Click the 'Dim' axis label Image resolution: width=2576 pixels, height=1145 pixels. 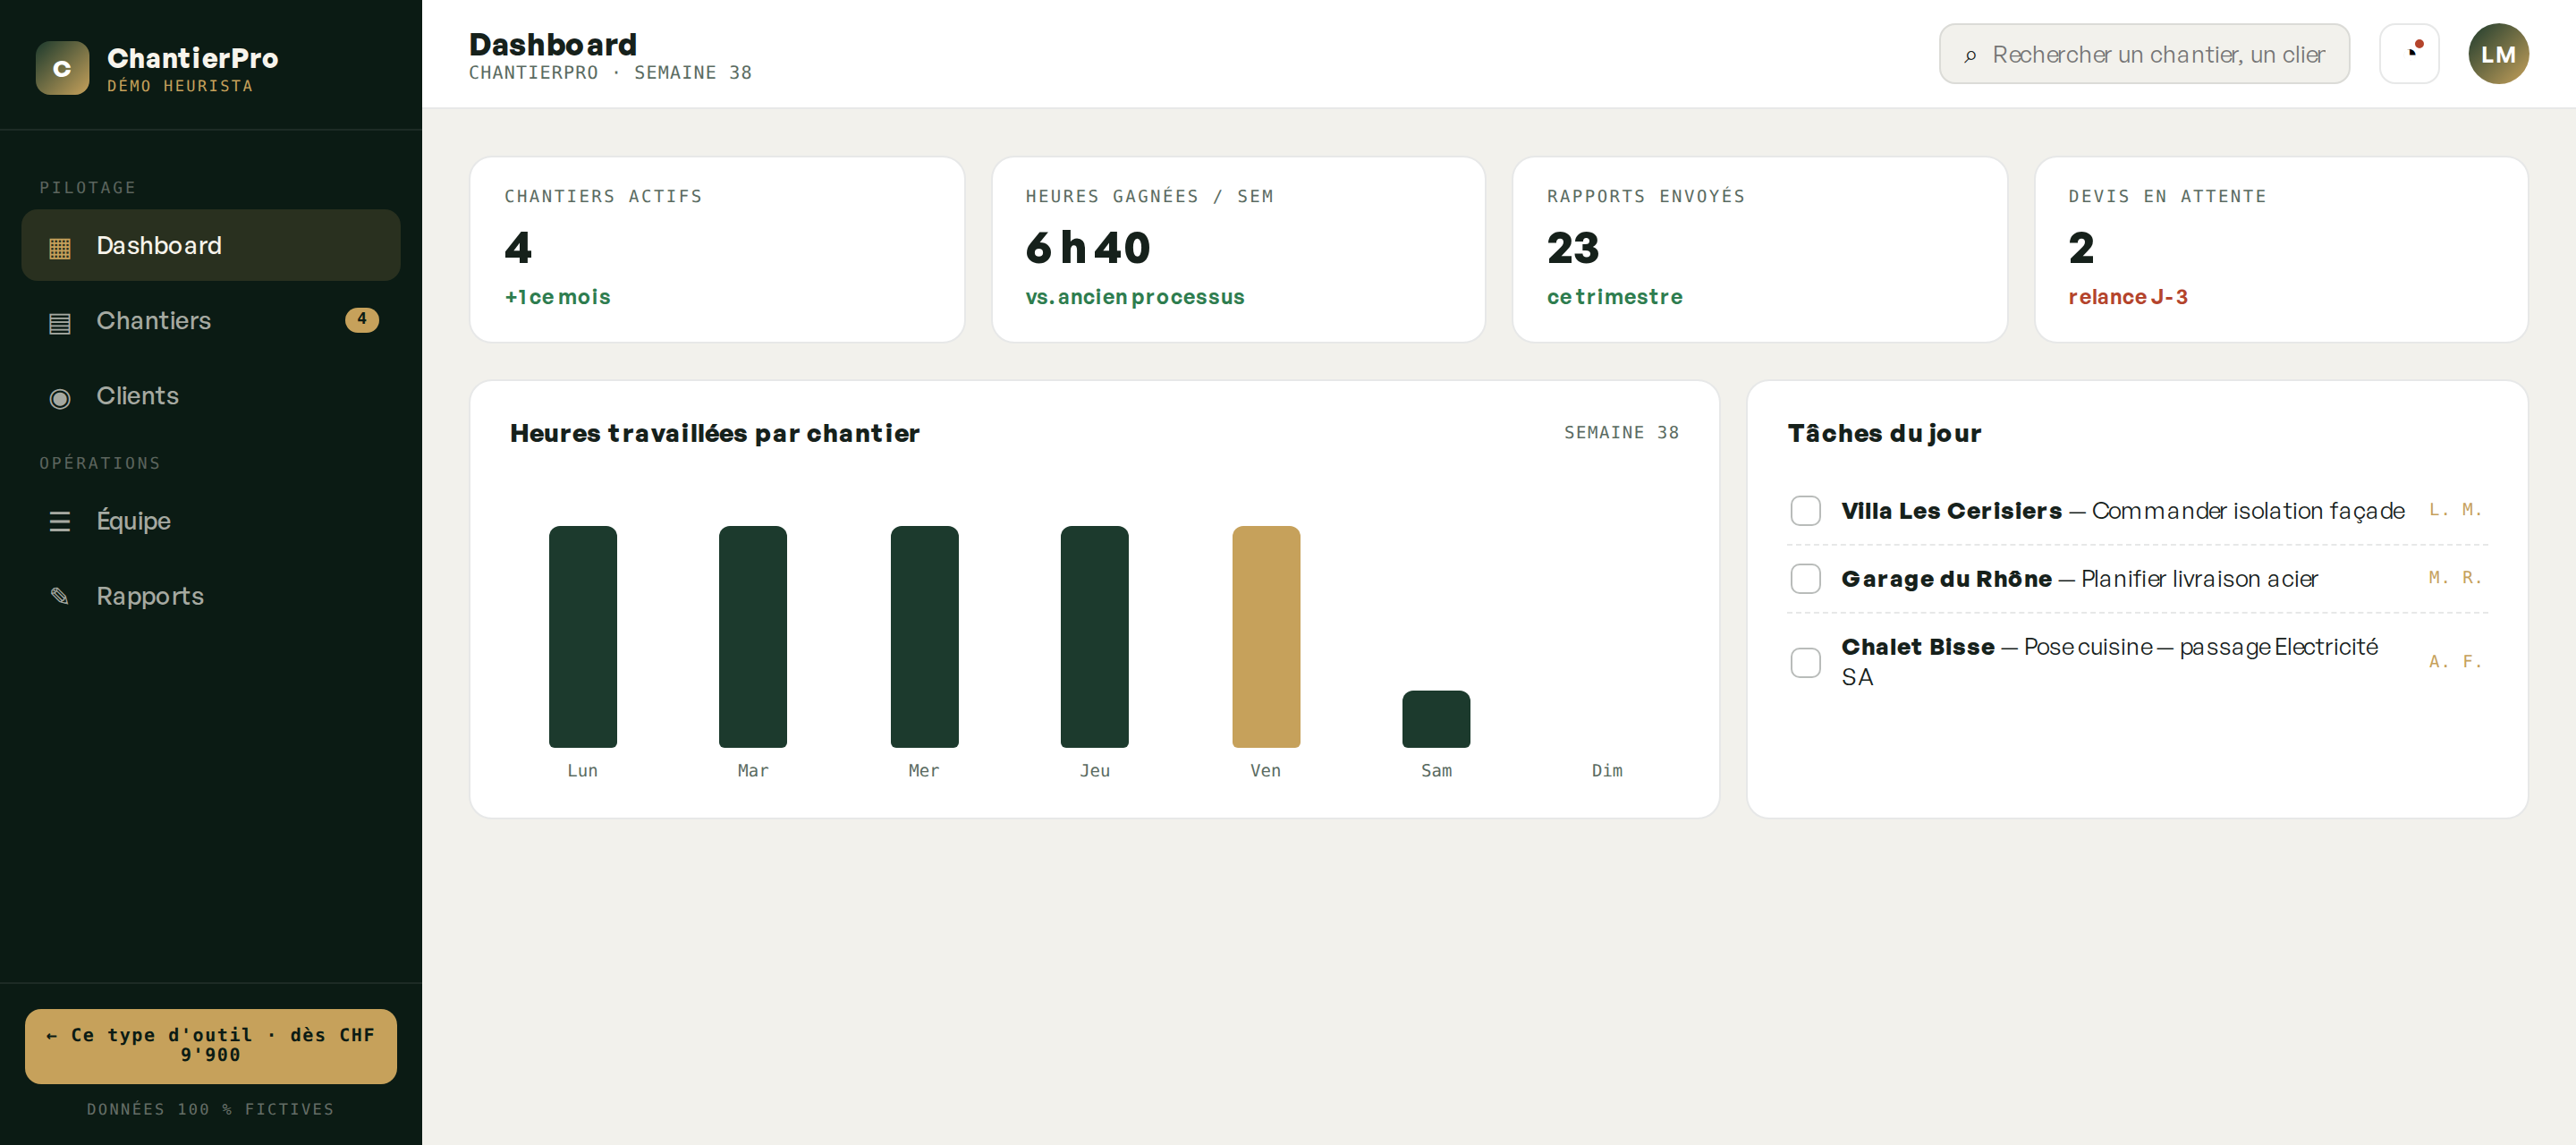(1607, 771)
